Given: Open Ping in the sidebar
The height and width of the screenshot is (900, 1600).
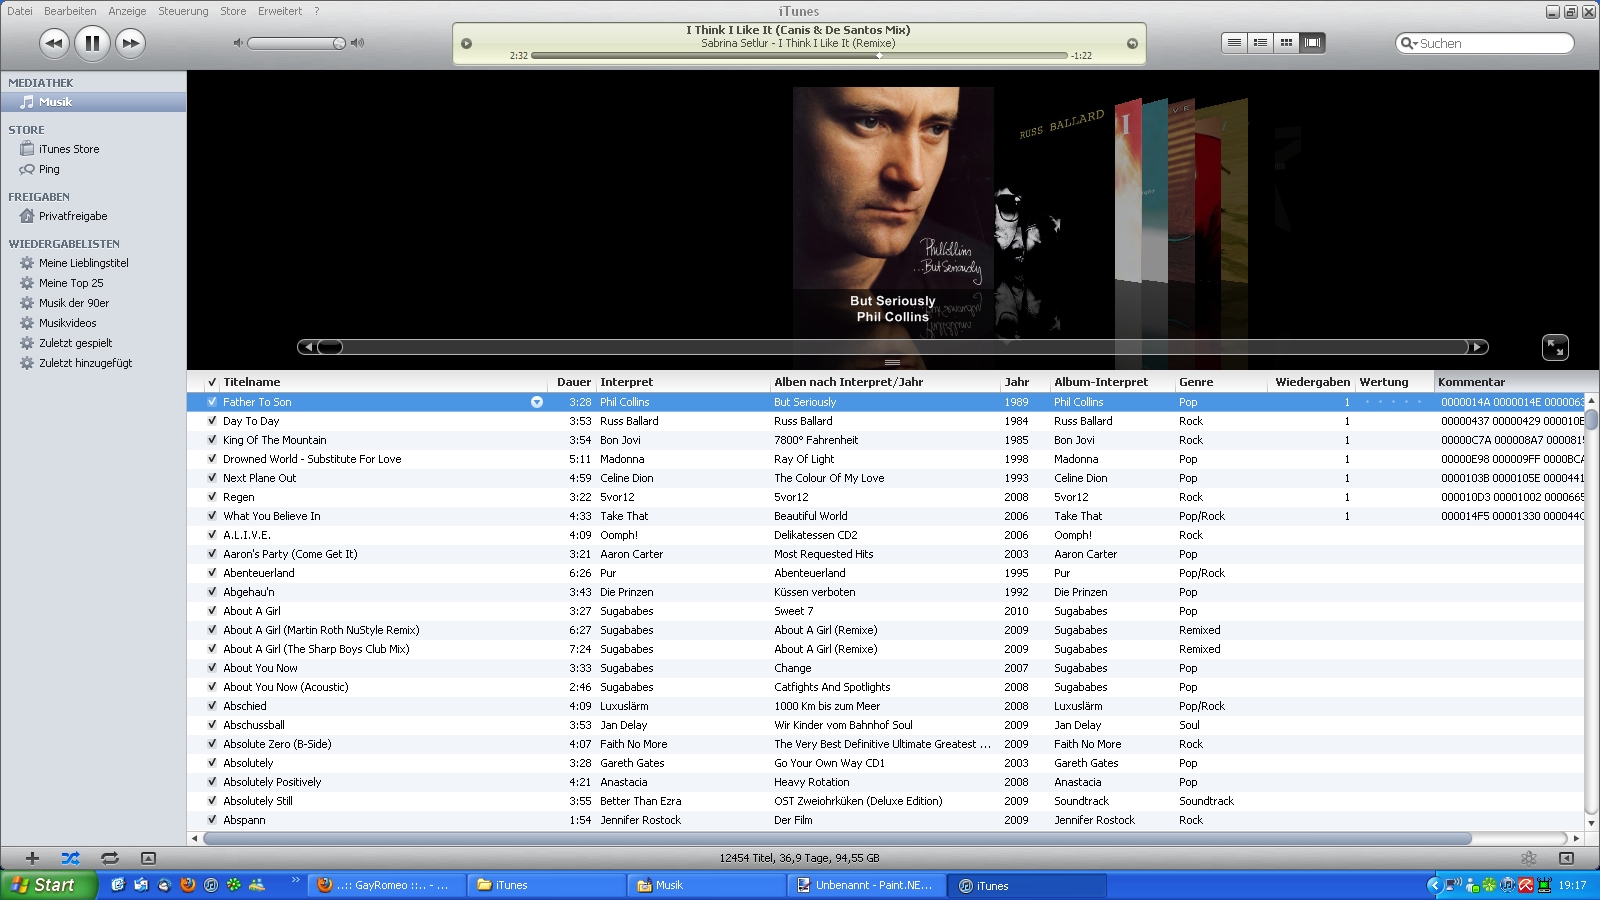Looking at the screenshot, I should coord(49,169).
